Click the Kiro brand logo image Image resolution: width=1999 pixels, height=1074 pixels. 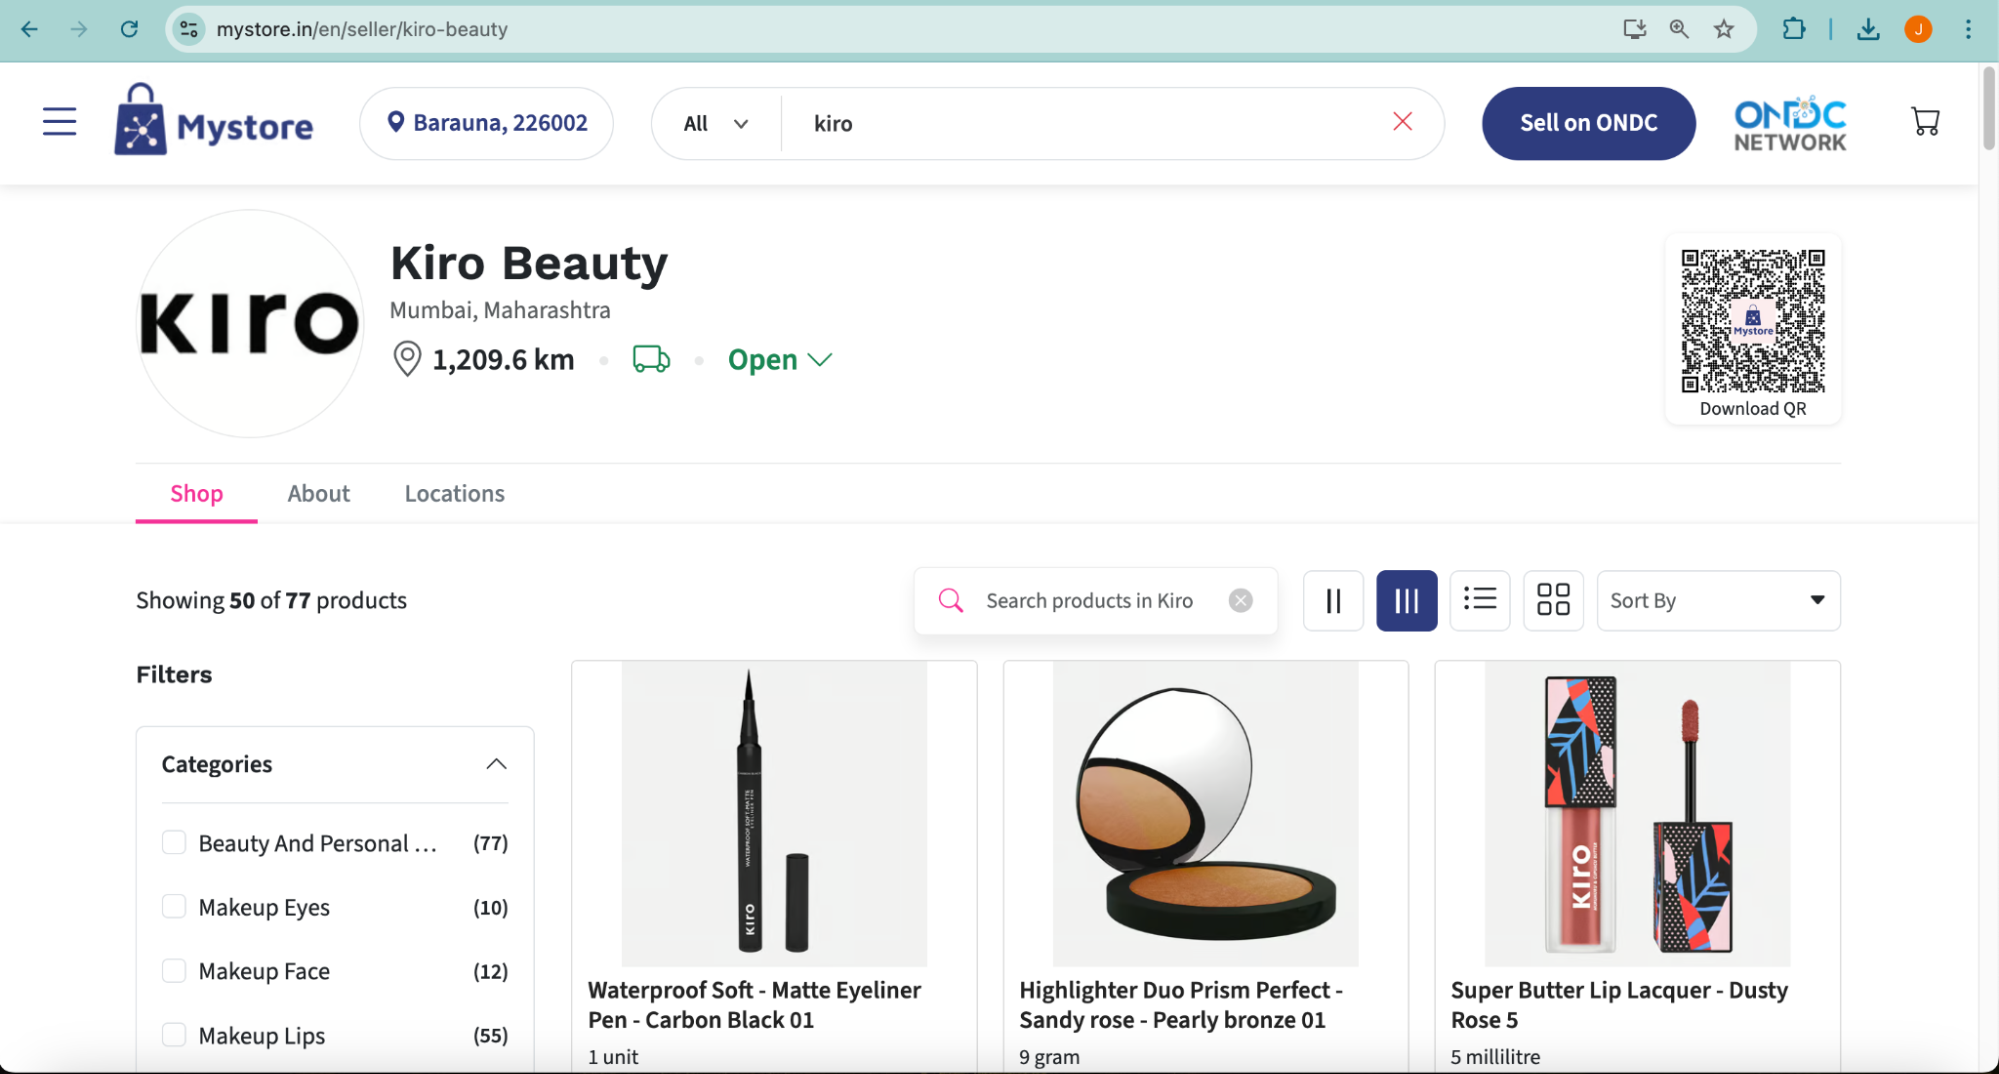pos(250,323)
